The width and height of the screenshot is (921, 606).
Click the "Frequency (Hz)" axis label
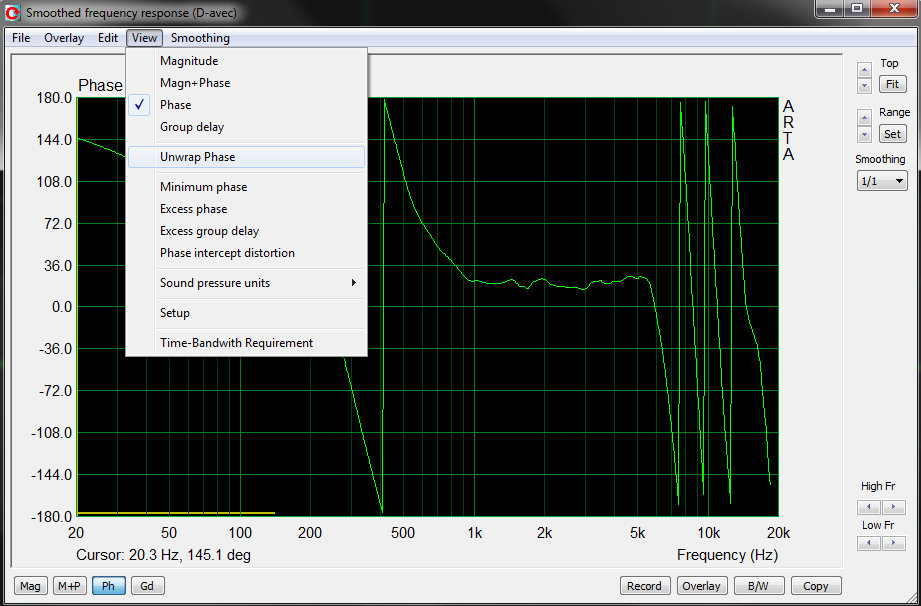727,555
